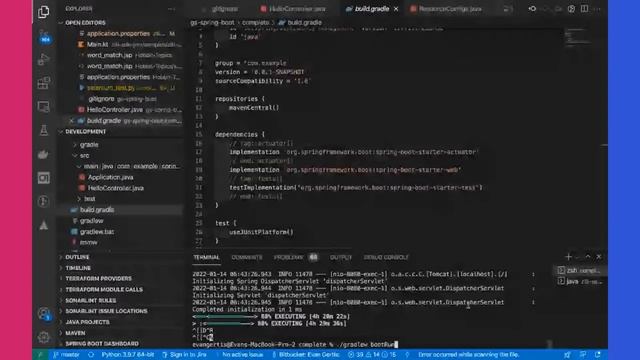Click Python 3.9.7 64-bit interpreter selector
This screenshot has height=360, width=640.
[128, 355]
